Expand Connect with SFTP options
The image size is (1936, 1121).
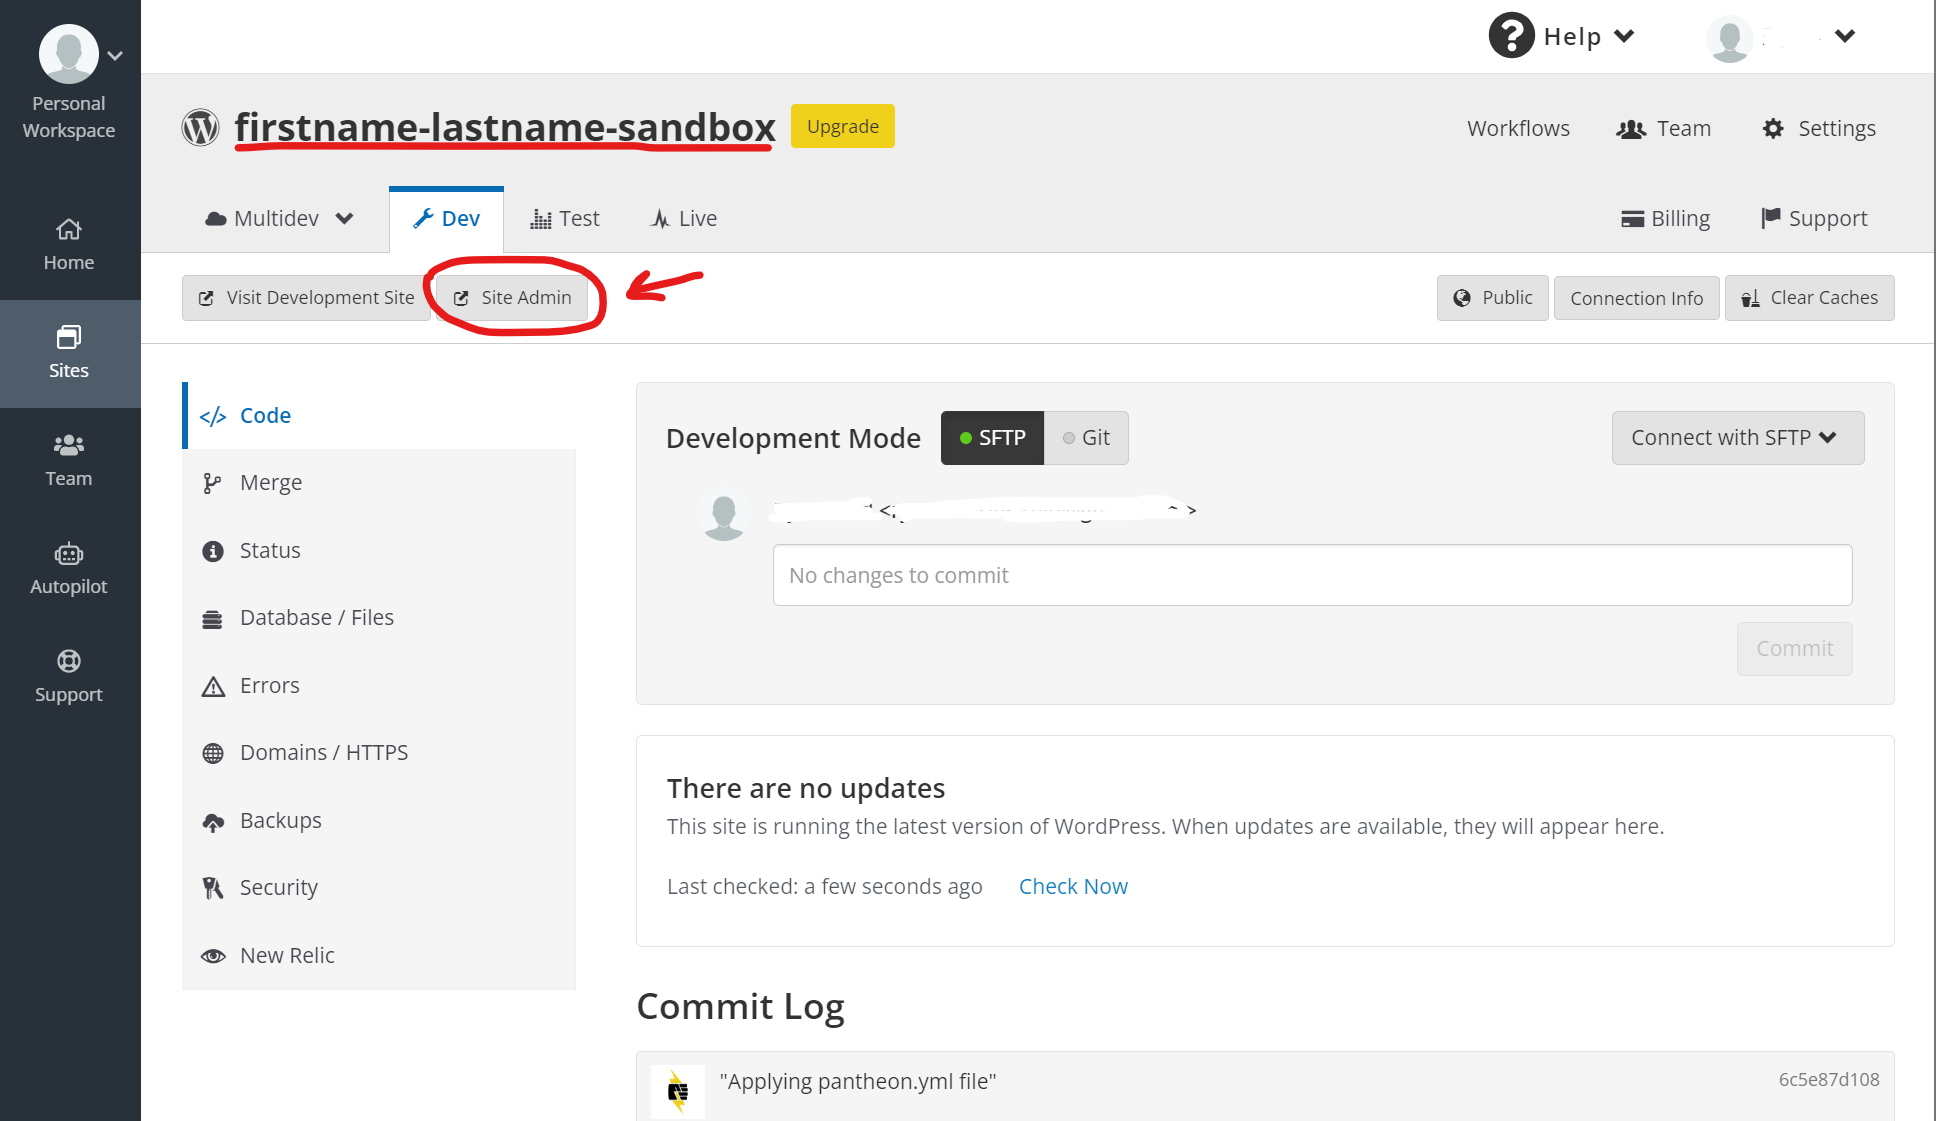1735,436
